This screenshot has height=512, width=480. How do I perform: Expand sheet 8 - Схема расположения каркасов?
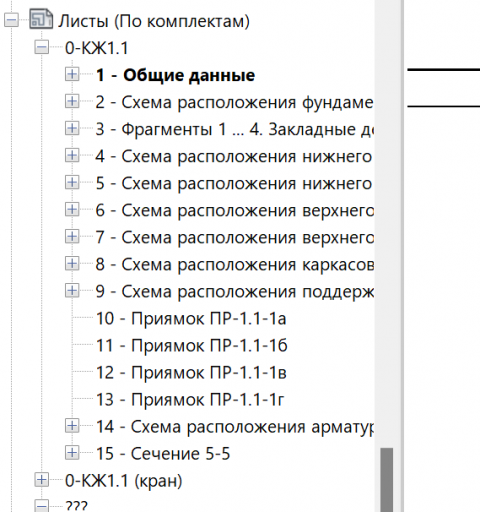click(72, 264)
